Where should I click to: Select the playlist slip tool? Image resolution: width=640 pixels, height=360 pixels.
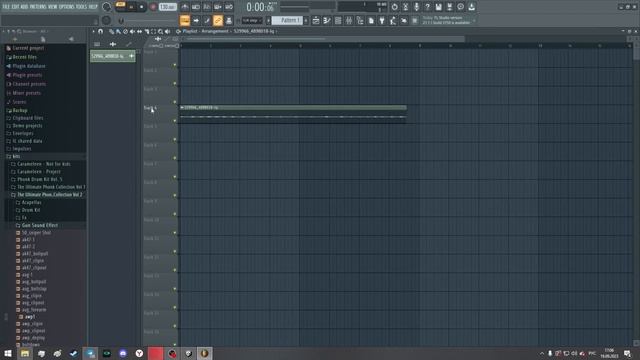[140, 31]
